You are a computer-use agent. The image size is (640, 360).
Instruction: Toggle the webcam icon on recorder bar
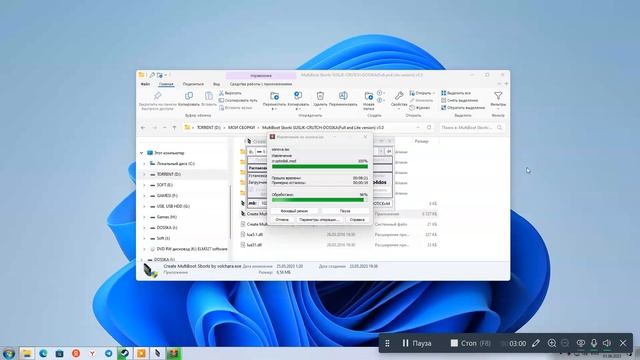(x=580, y=343)
